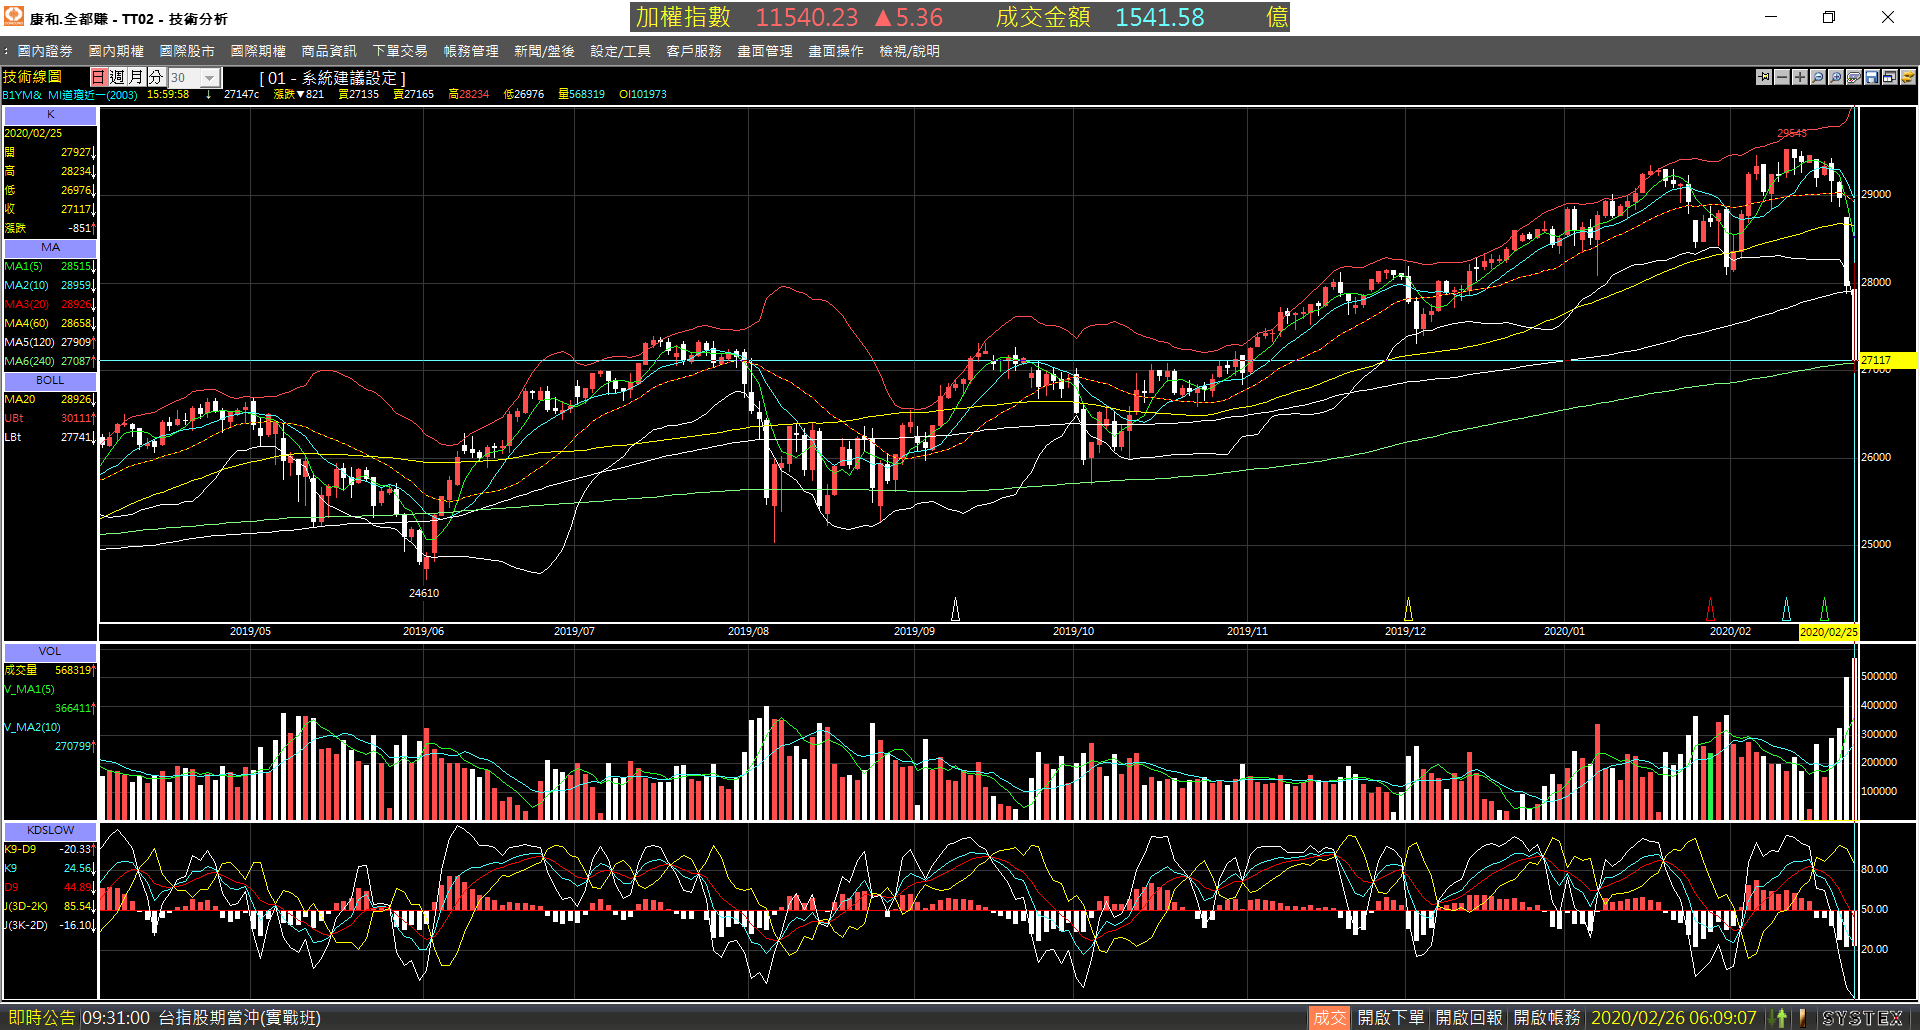Click the BOLL indicator panel header
This screenshot has width=1920, height=1030.
tap(50, 381)
